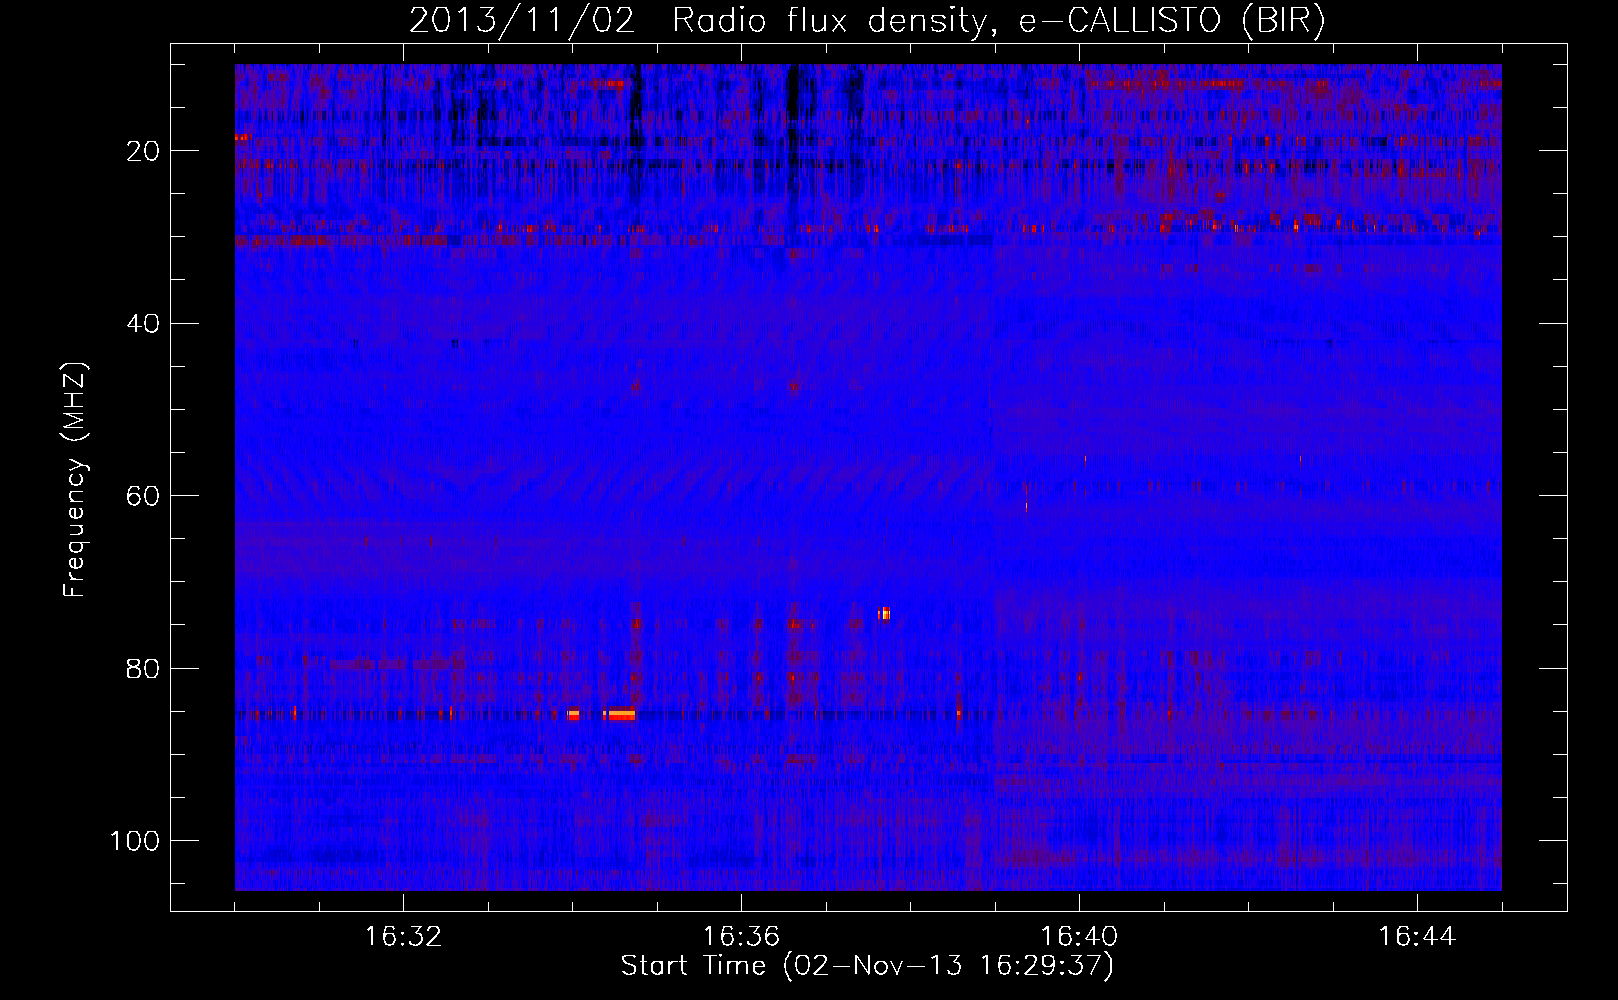Click the 100 frequency tick label
This screenshot has width=1618, height=1000.
tap(136, 841)
